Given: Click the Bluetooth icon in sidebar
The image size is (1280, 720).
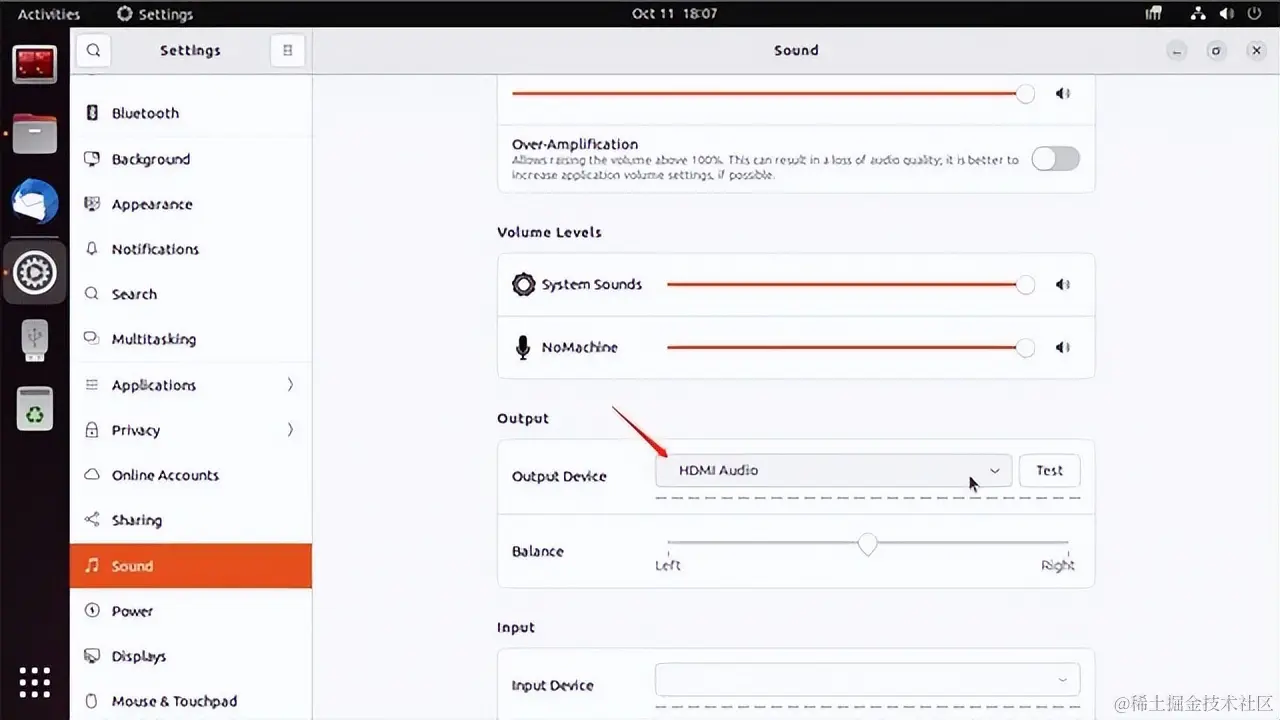Looking at the screenshot, I should [92, 113].
